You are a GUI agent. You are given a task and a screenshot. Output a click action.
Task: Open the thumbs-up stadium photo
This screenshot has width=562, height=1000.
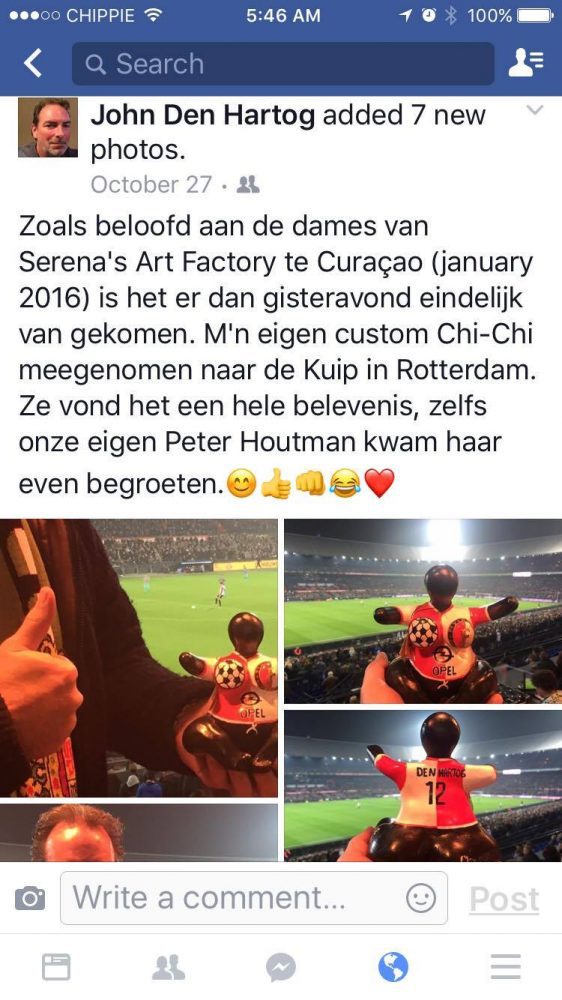pyautogui.click(x=138, y=658)
